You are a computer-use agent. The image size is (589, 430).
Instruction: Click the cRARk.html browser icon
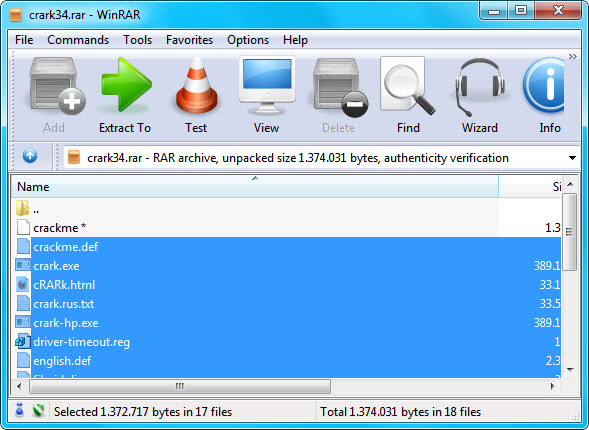click(x=23, y=284)
